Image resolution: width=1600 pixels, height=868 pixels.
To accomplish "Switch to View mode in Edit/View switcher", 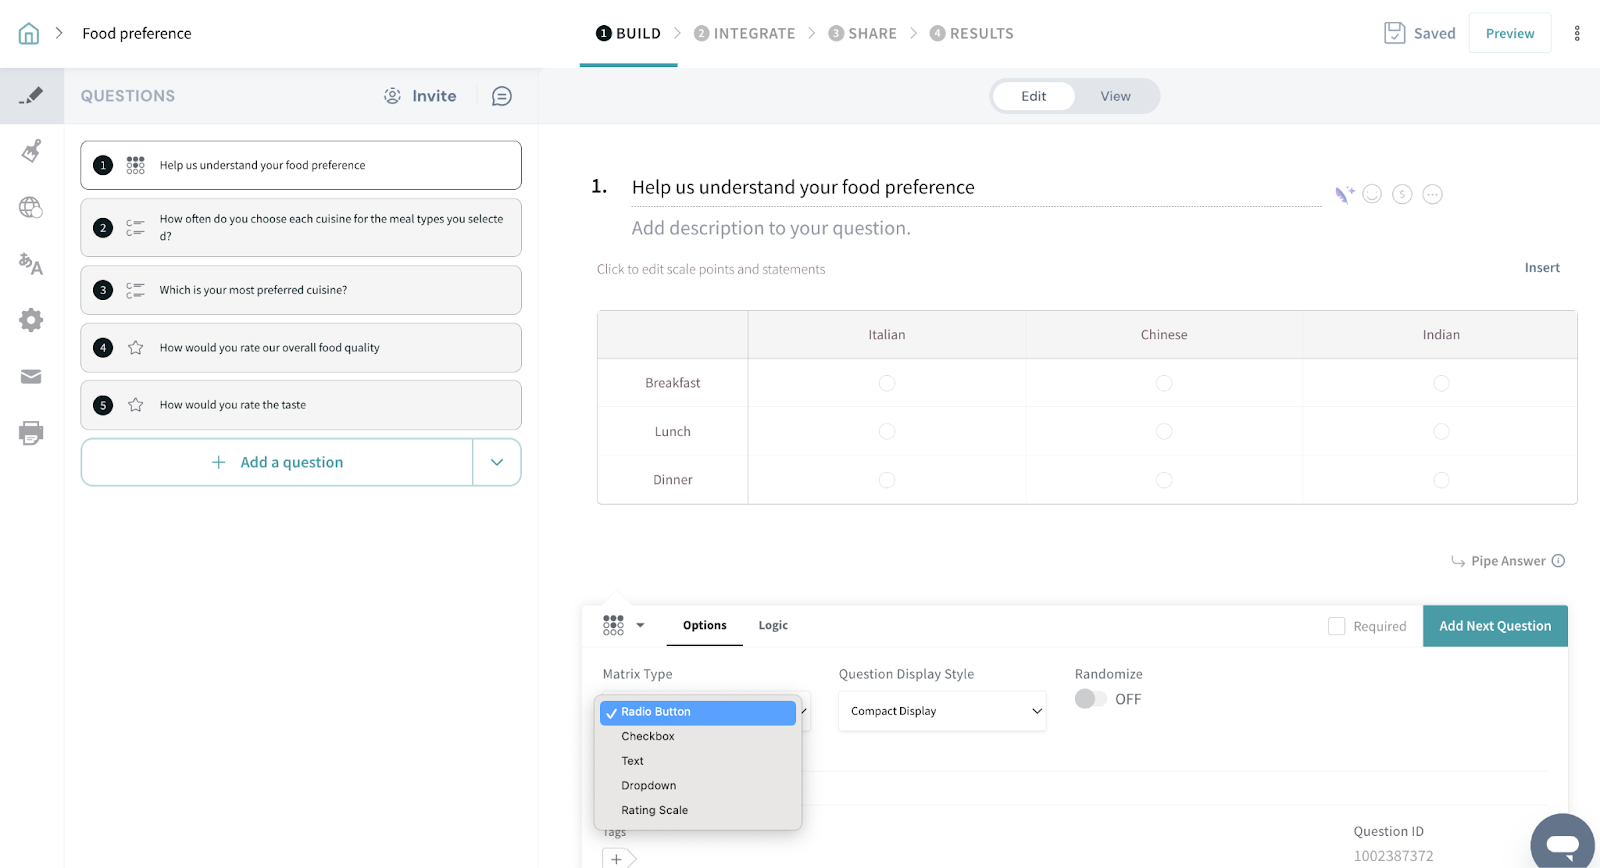I will (1115, 97).
